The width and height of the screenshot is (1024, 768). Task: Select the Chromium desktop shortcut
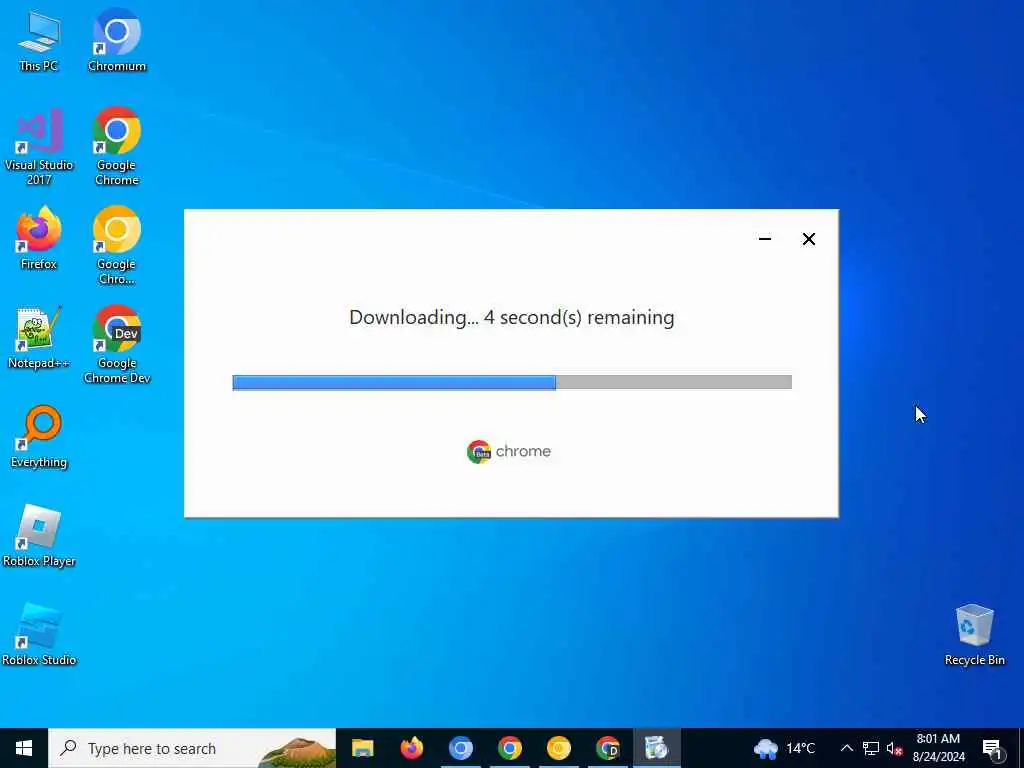117,40
